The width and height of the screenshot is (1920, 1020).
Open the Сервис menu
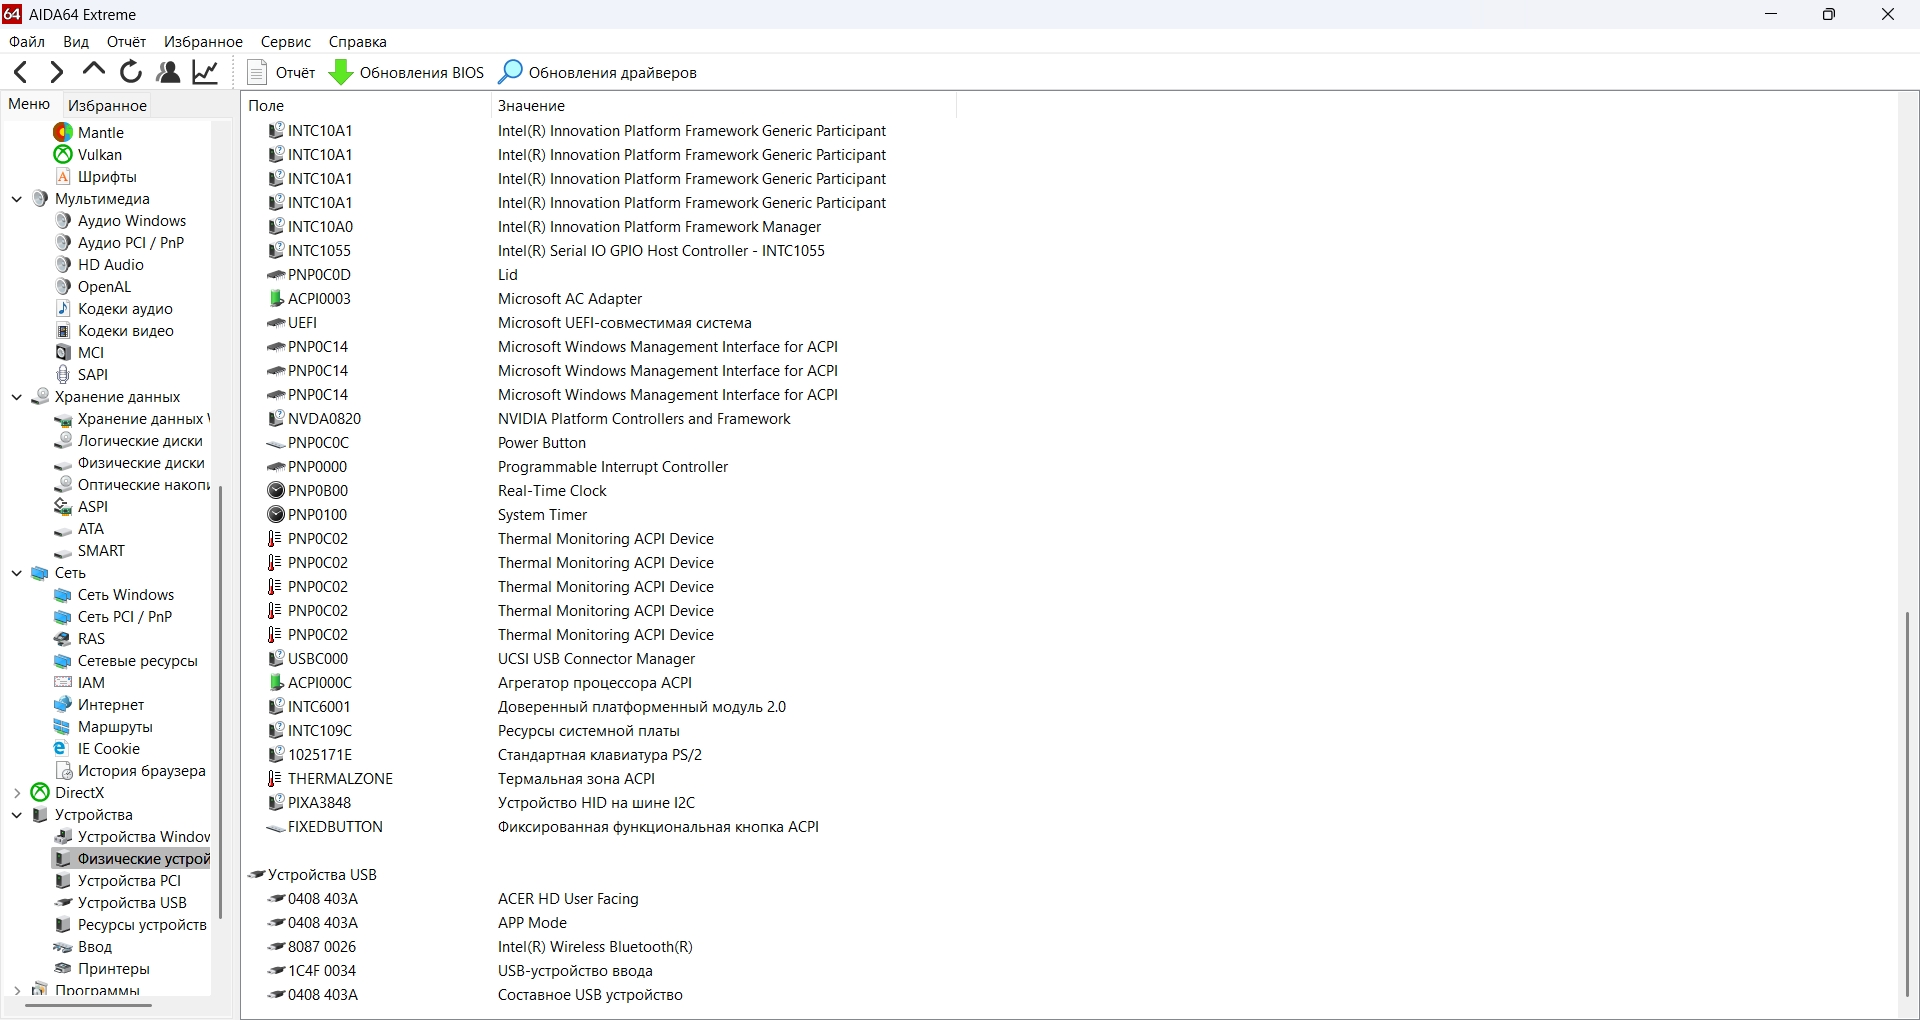click(286, 42)
